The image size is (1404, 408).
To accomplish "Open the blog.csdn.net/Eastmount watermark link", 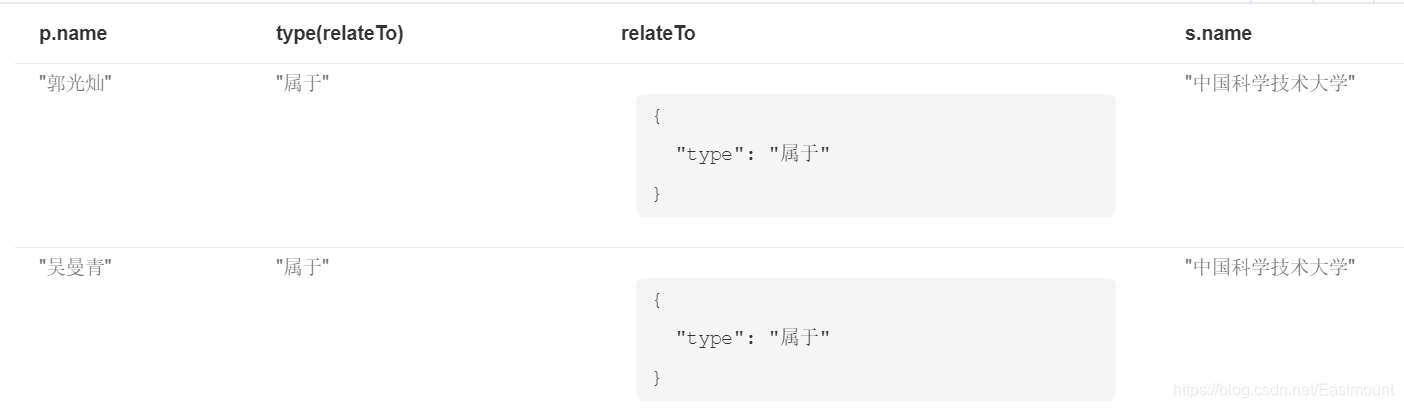I will [x=1283, y=390].
